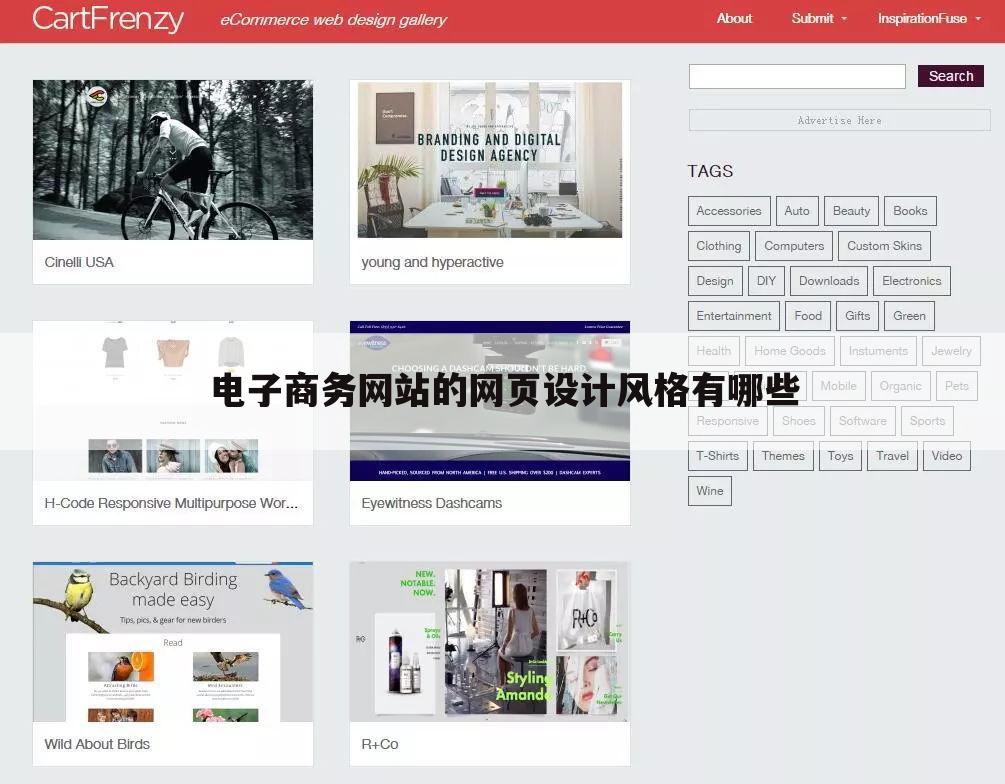Open the Wild About Birds thumbnail
Screen dimensions: 1005x784
(172, 641)
